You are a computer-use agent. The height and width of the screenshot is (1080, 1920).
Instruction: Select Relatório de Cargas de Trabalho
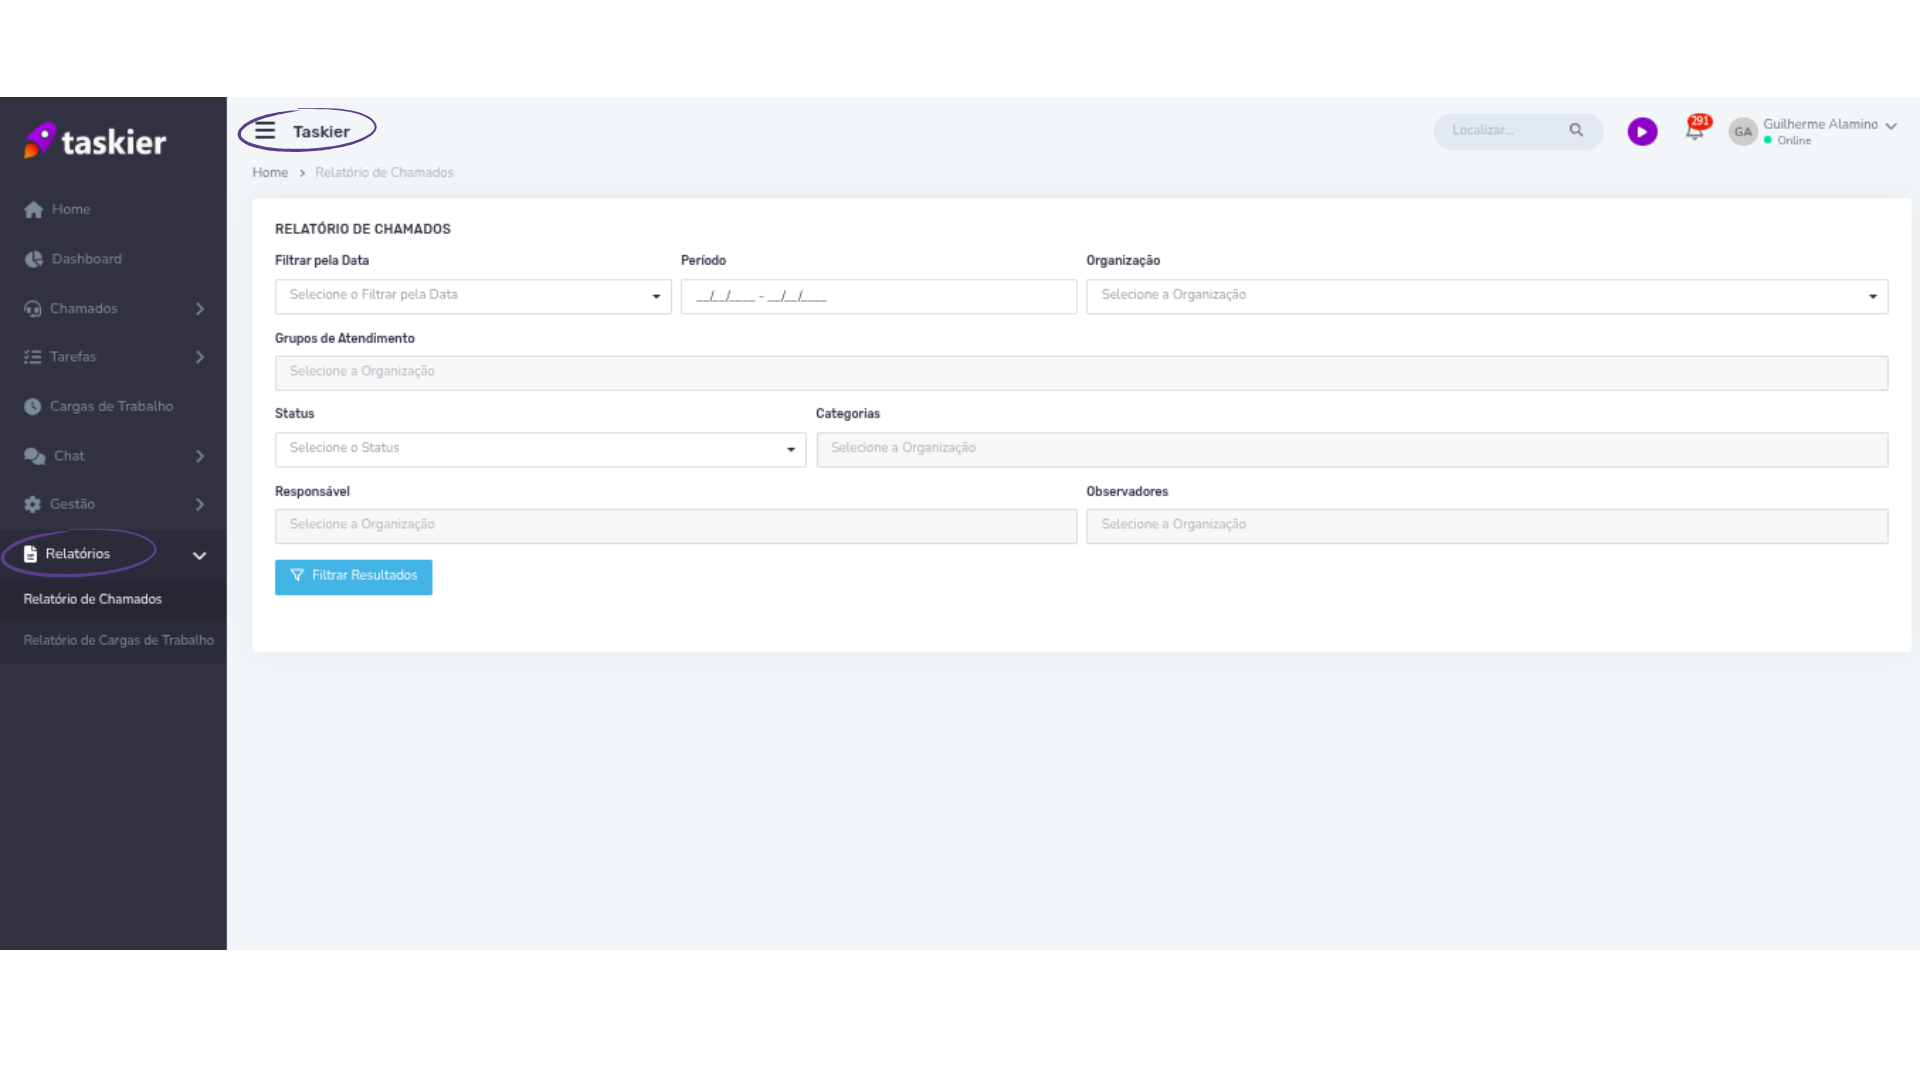point(118,641)
